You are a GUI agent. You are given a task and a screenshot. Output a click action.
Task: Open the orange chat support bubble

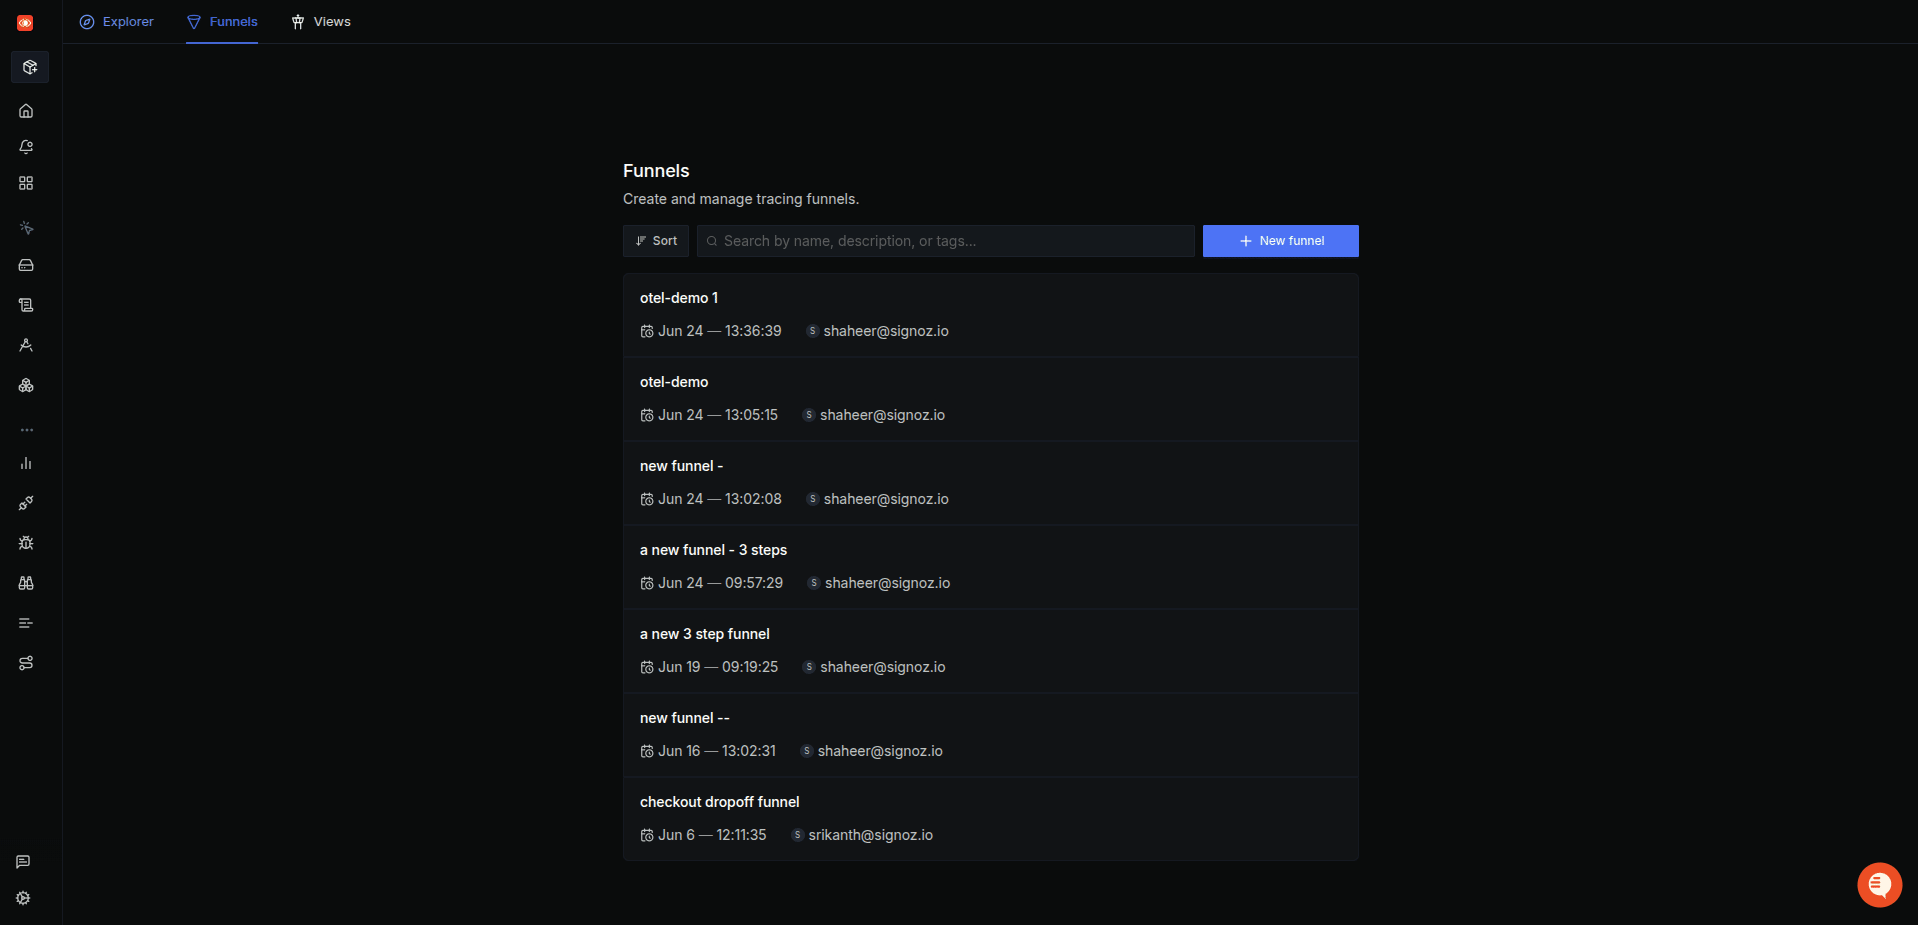point(1879,885)
